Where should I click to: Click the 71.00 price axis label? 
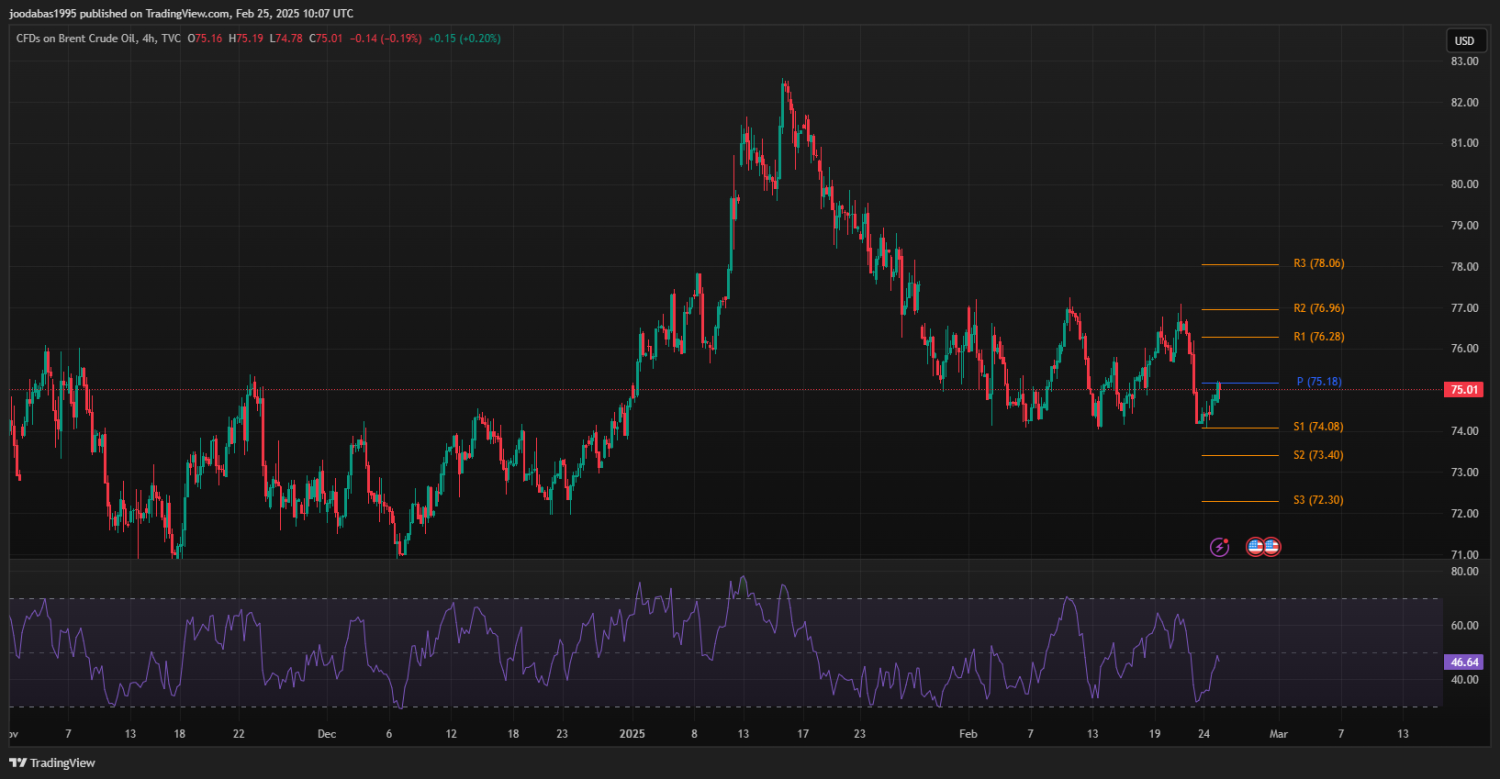pos(1464,555)
